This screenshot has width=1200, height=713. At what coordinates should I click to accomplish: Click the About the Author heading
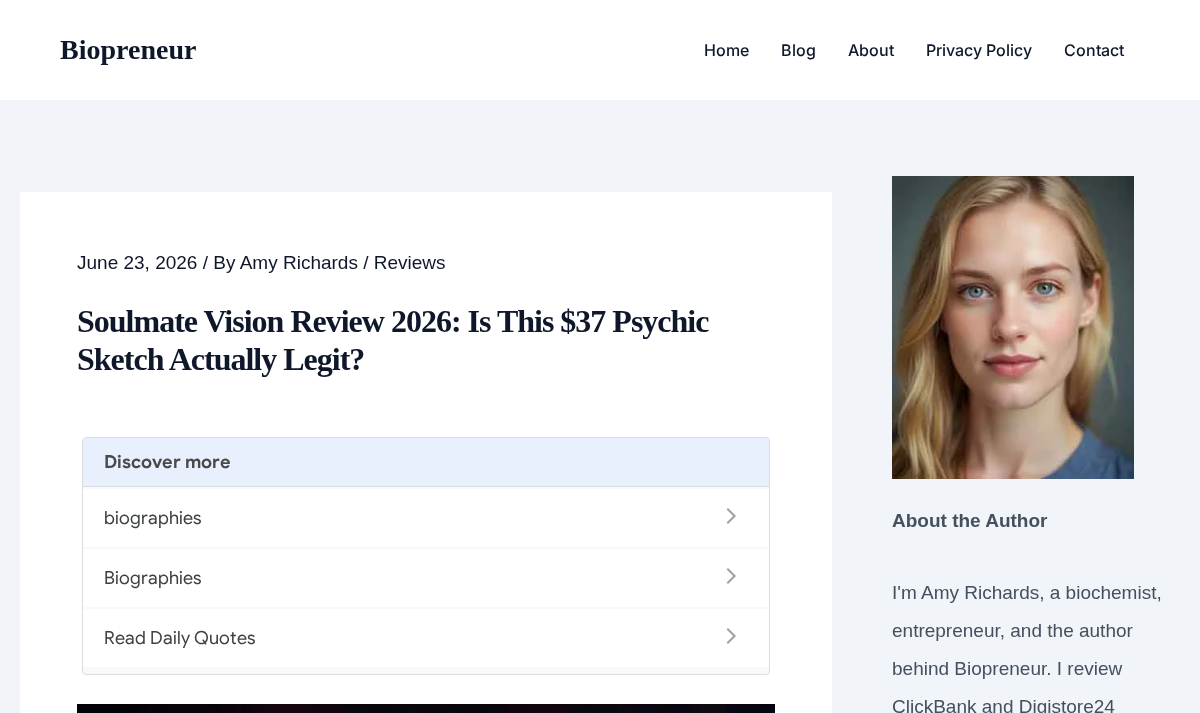coord(970,521)
